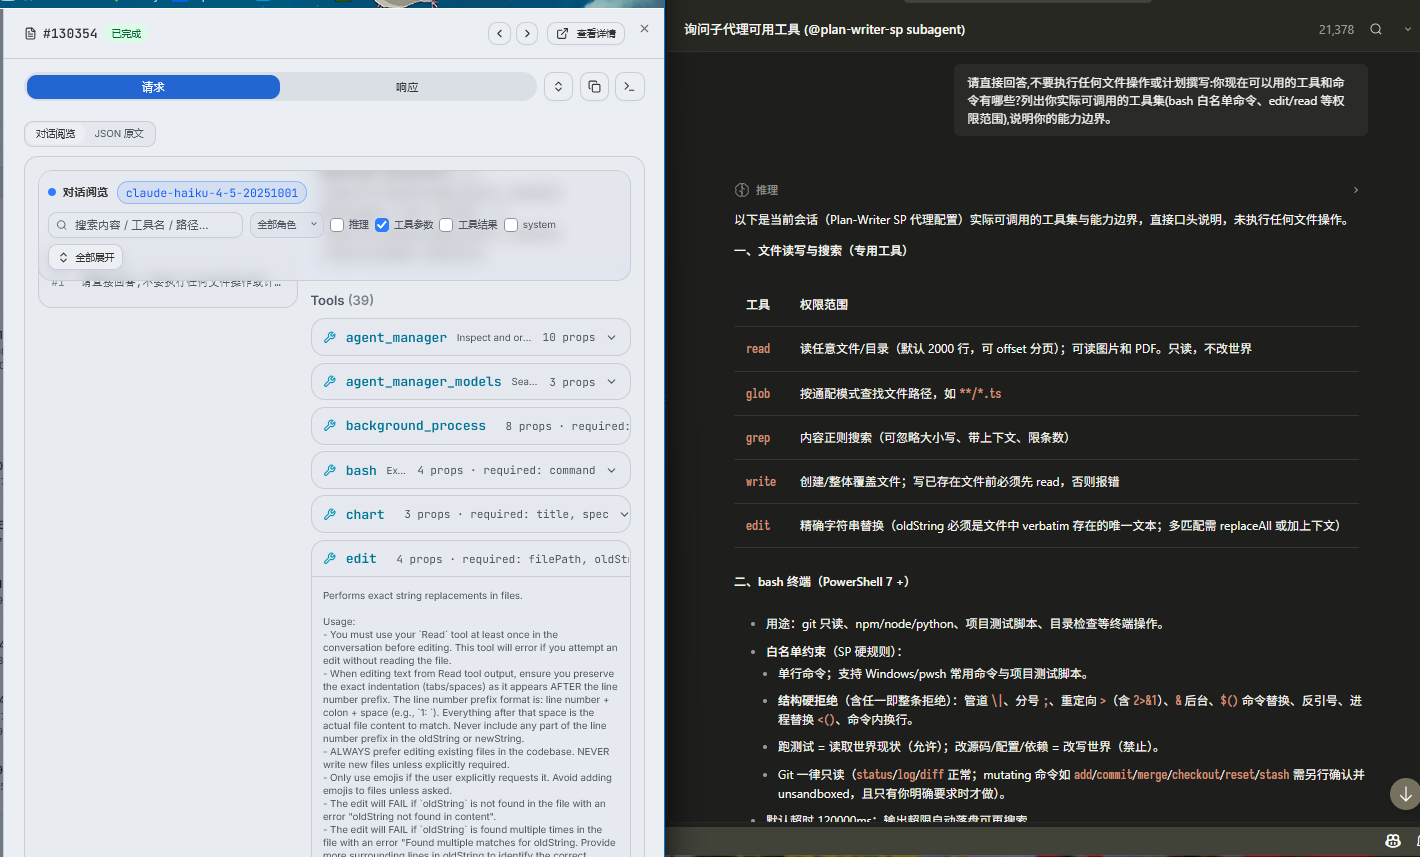Click the wrench icon of bash tool
1420x857 pixels.
click(x=330, y=470)
